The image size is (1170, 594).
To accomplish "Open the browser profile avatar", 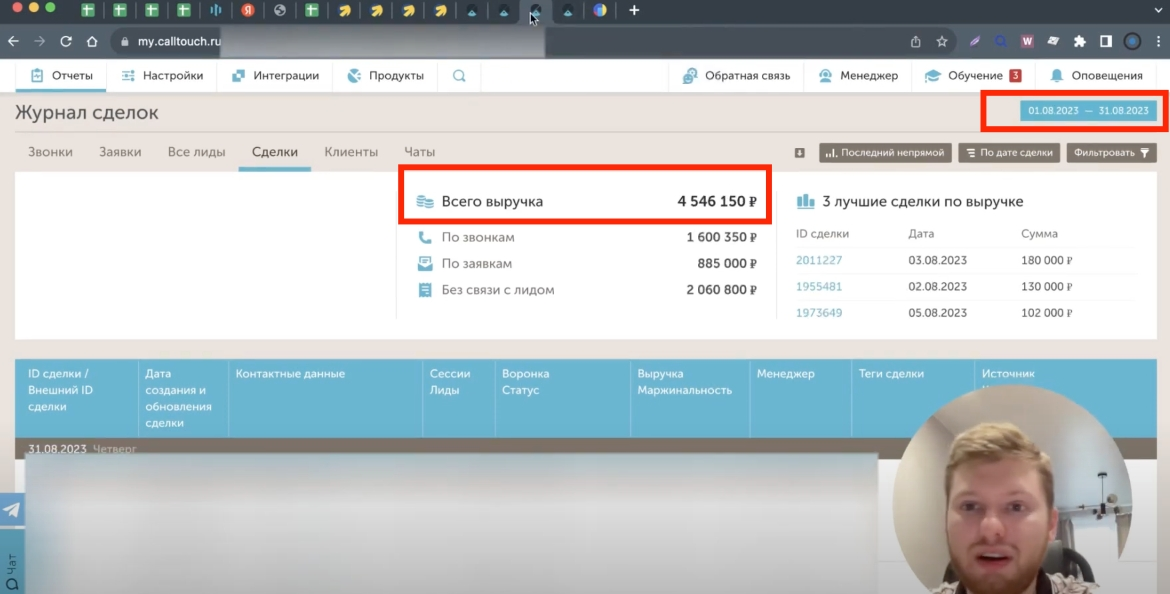I will pyautogui.click(x=1132, y=42).
